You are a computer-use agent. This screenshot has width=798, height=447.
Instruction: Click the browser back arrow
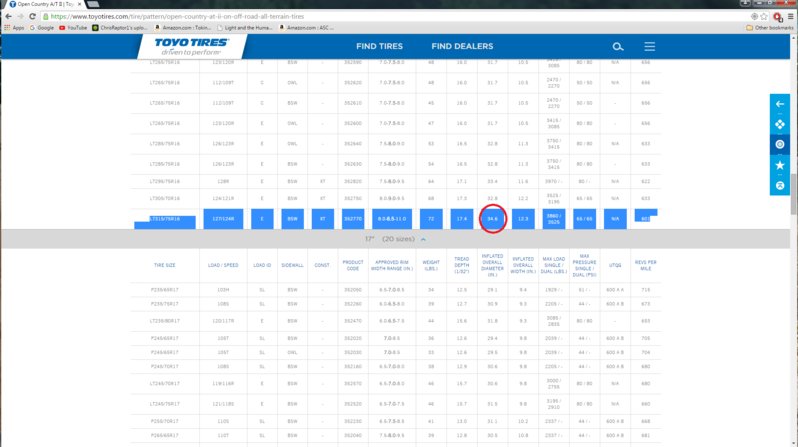[x=8, y=16]
